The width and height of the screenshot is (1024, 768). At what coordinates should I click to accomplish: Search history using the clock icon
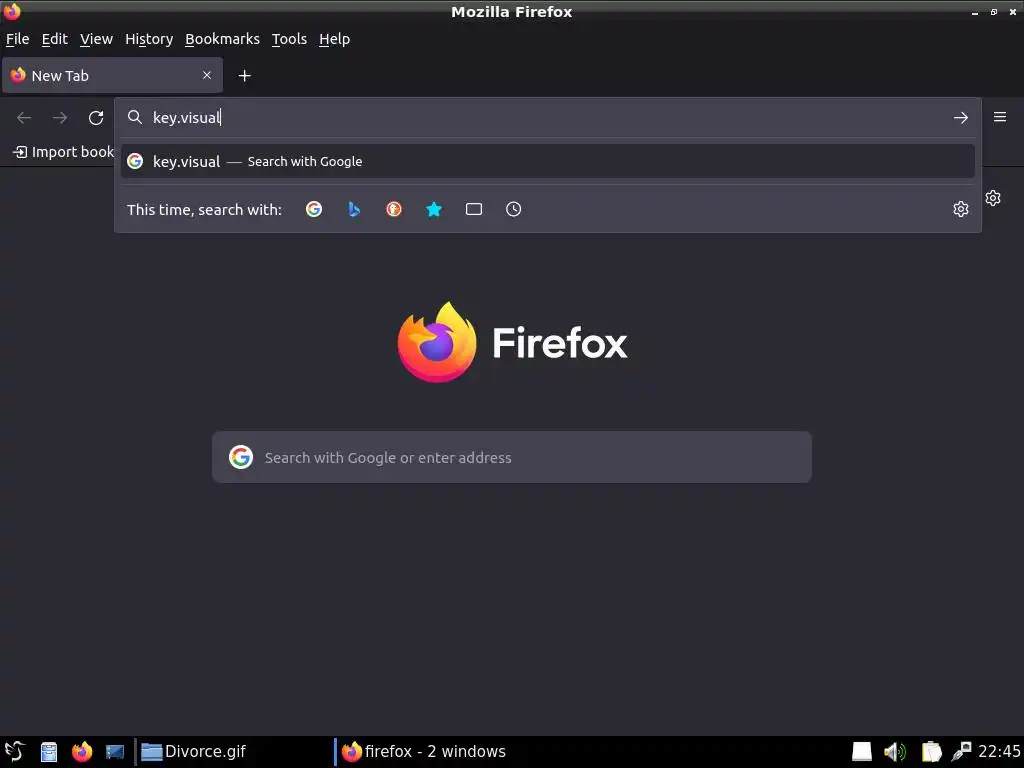513,209
